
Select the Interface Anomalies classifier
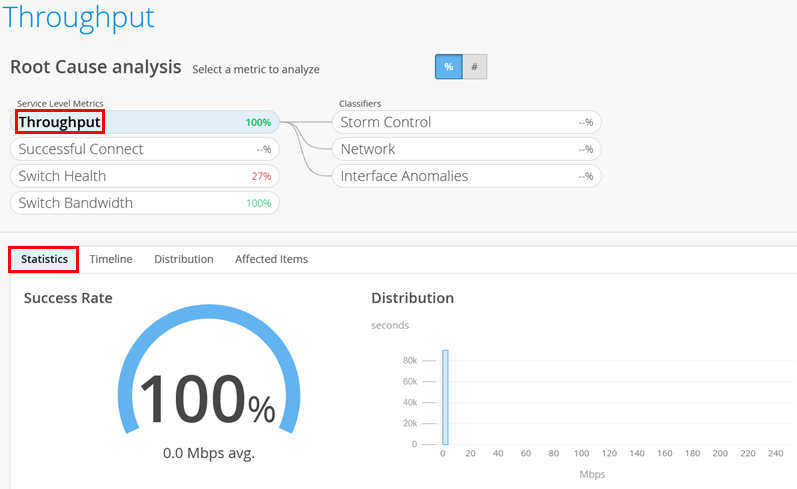[x=465, y=176]
